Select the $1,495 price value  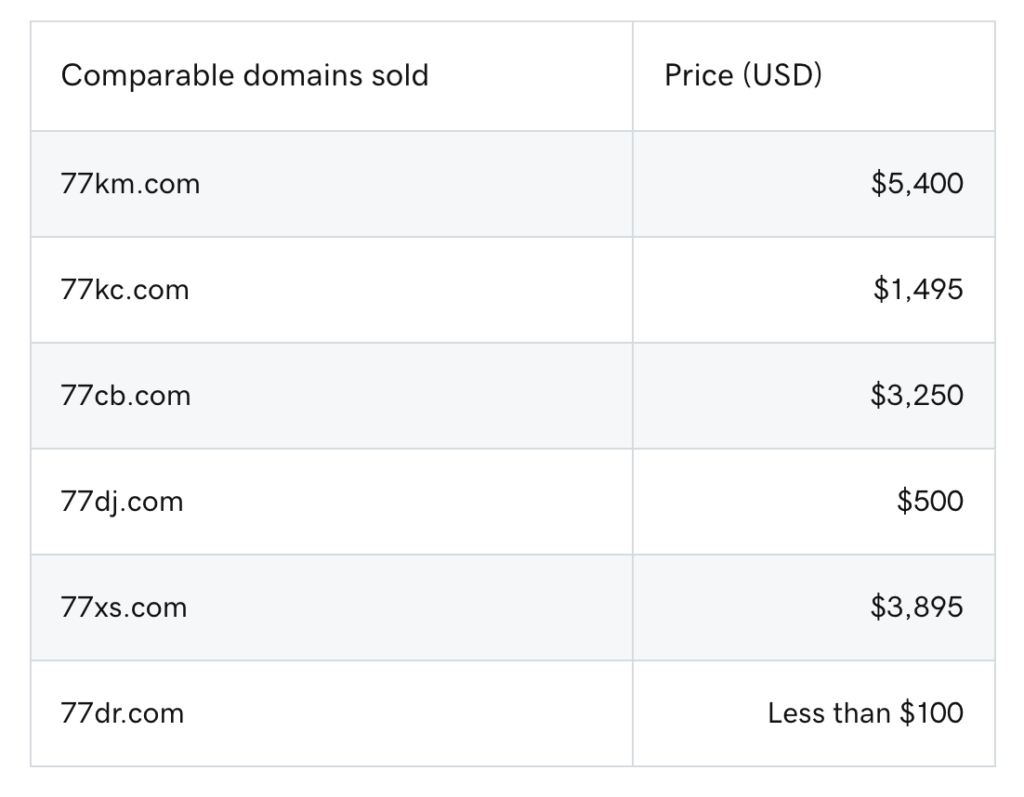tap(917, 290)
